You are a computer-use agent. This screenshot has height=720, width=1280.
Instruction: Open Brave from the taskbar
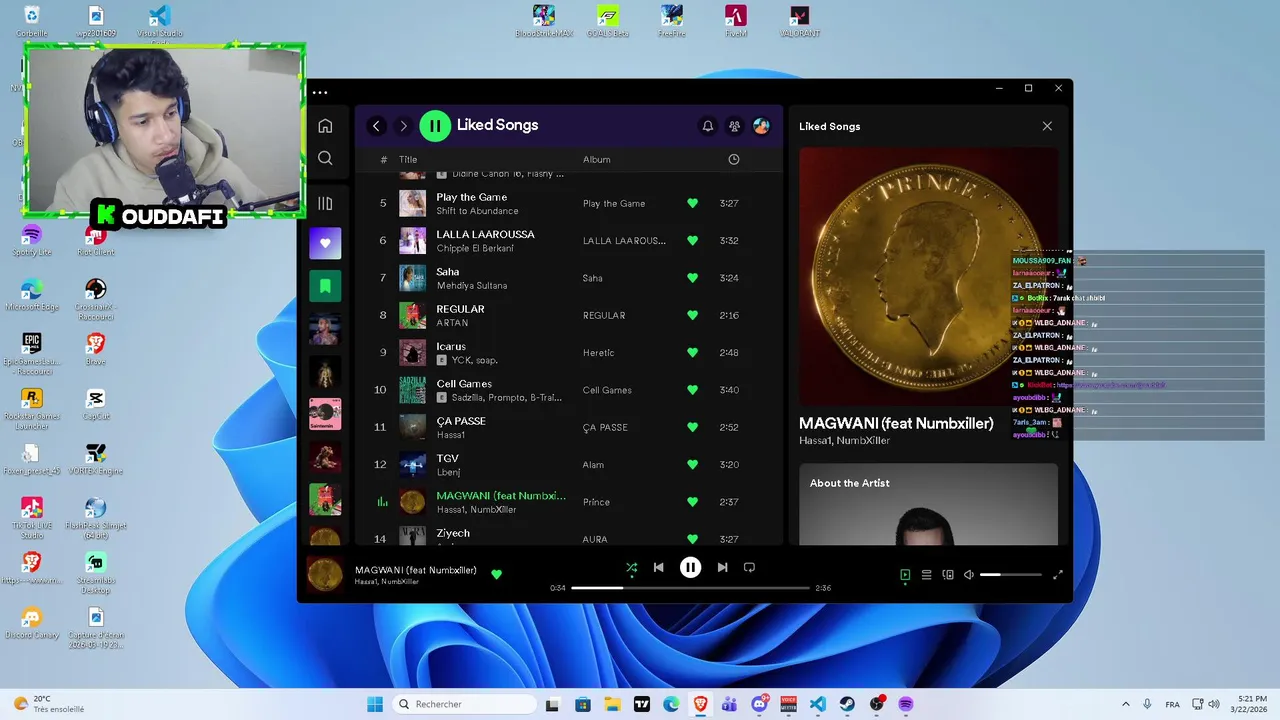pyautogui.click(x=700, y=704)
